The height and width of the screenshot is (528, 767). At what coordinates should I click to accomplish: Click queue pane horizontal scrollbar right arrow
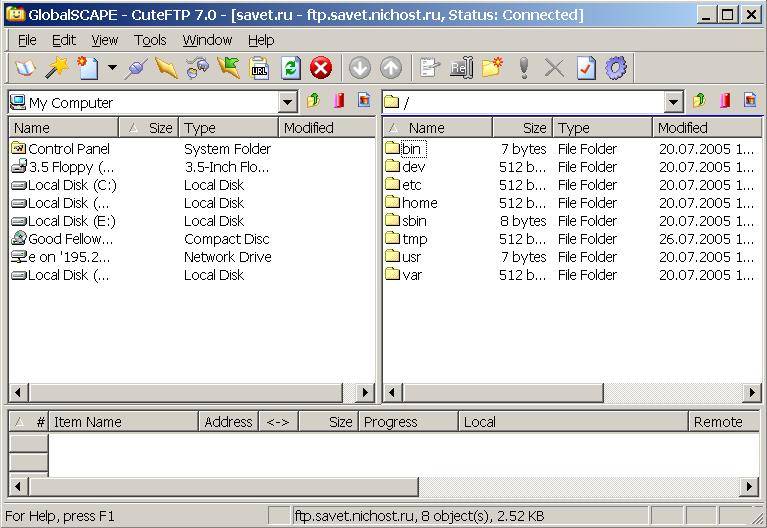[x=749, y=486]
